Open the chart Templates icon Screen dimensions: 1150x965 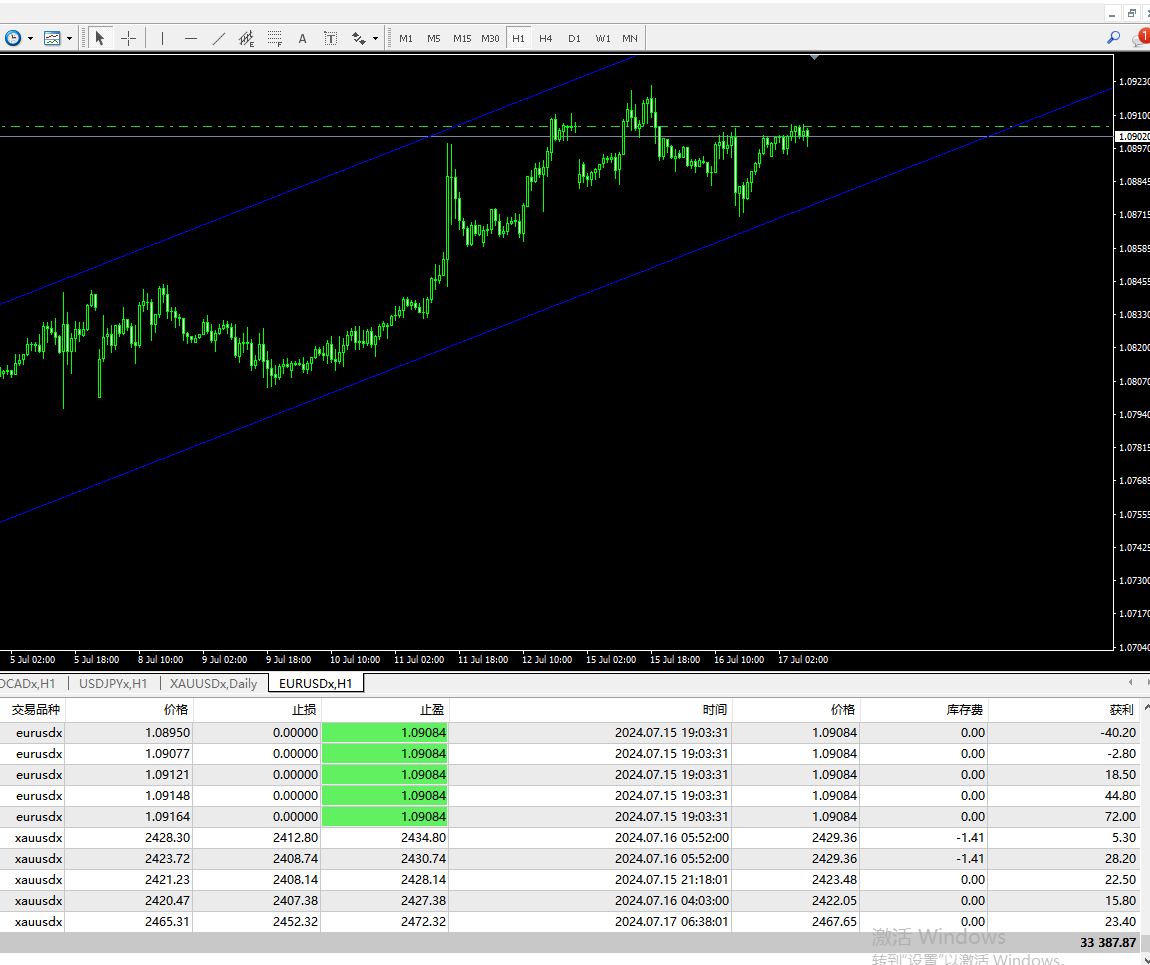[x=52, y=38]
